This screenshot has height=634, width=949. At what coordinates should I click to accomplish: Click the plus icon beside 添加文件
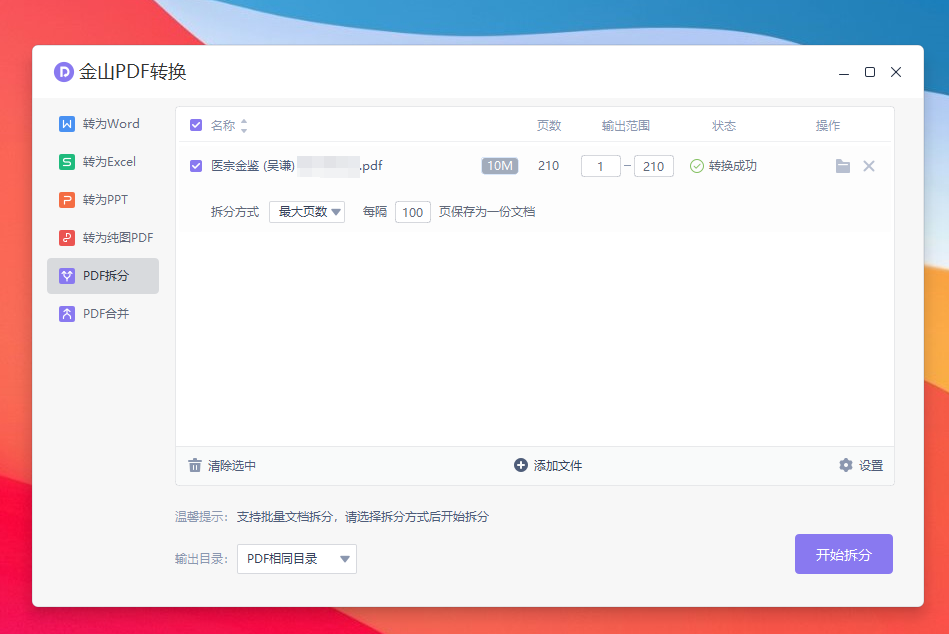(520, 465)
